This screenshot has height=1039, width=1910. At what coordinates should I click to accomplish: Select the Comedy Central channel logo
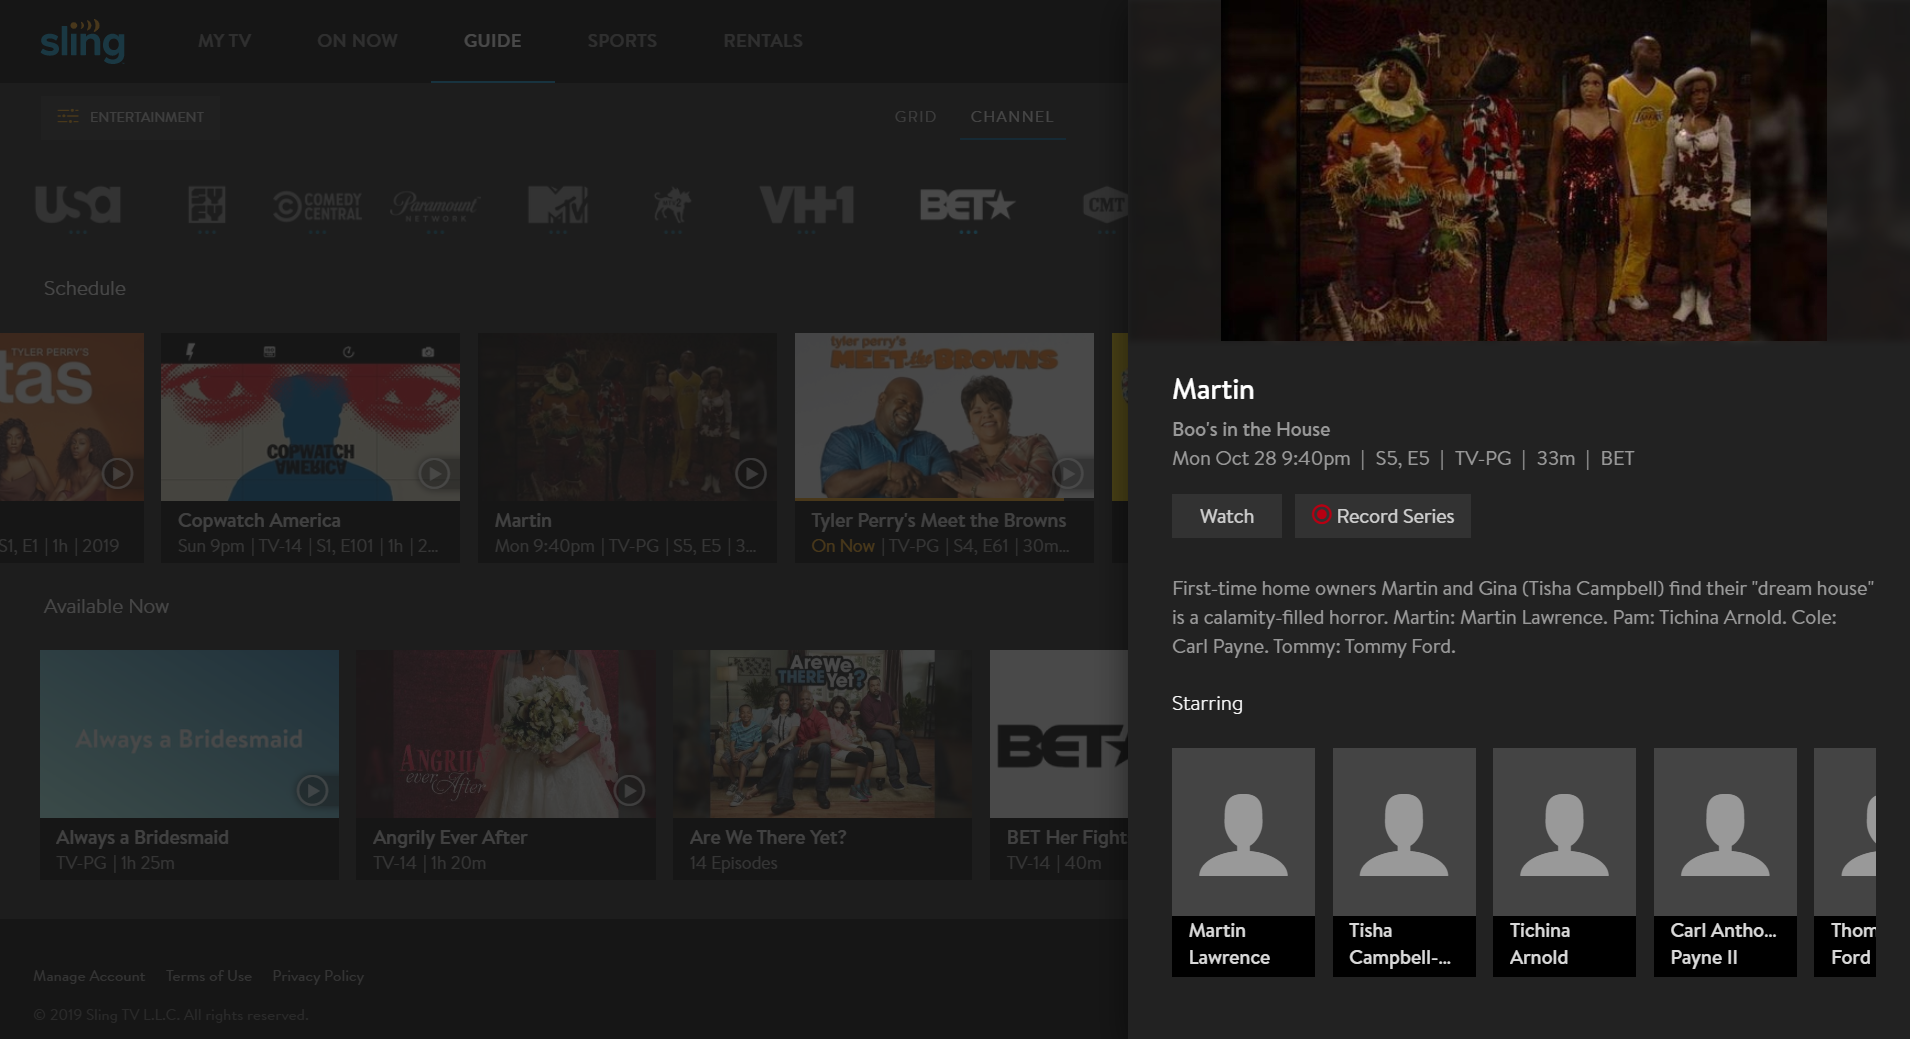[x=317, y=206]
